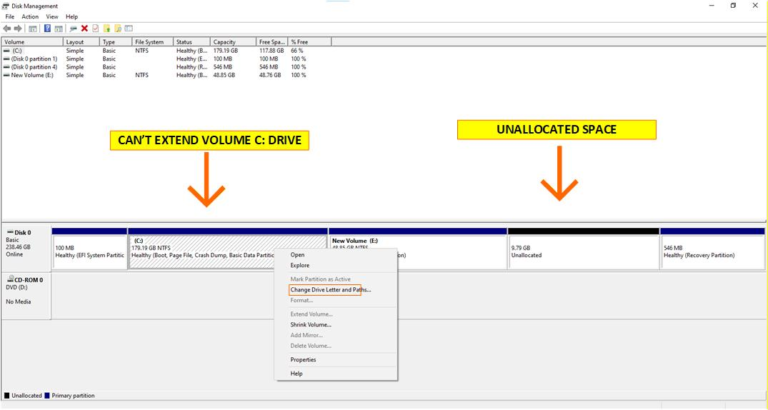Click the Disk Management title bar app icon
The height and width of the screenshot is (410, 768).
point(6,6)
